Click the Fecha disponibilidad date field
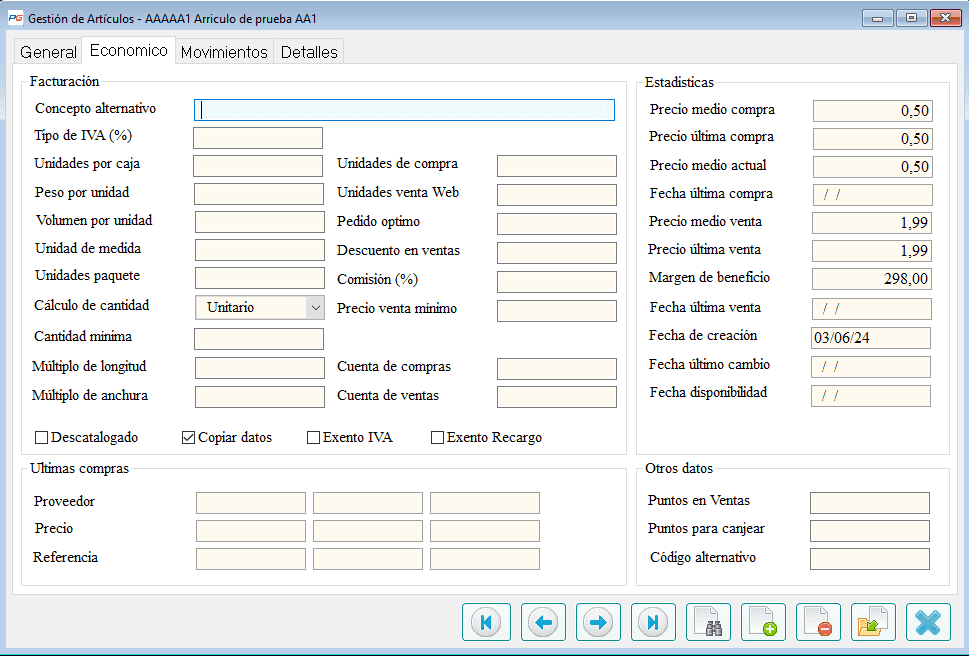The width and height of the screenshot is (969, 656). point(871,396)
